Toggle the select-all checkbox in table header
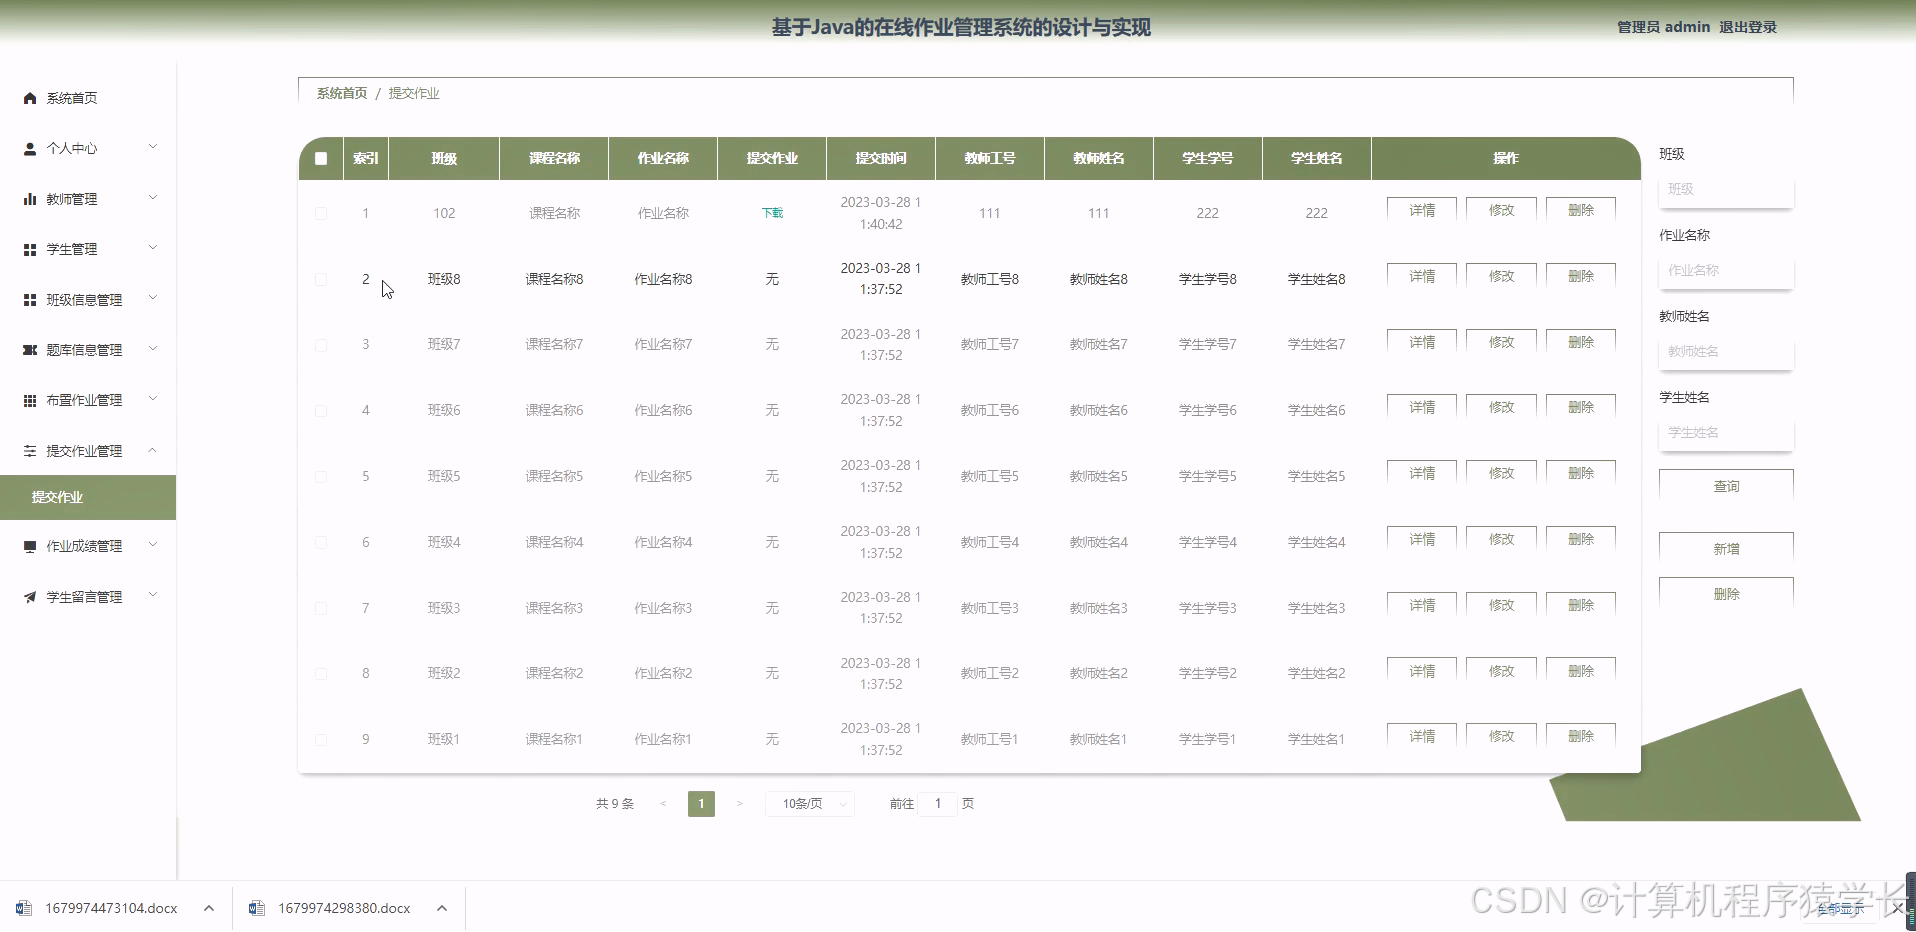The width and height of the screenshot is (1916, 932). [321, 158]
